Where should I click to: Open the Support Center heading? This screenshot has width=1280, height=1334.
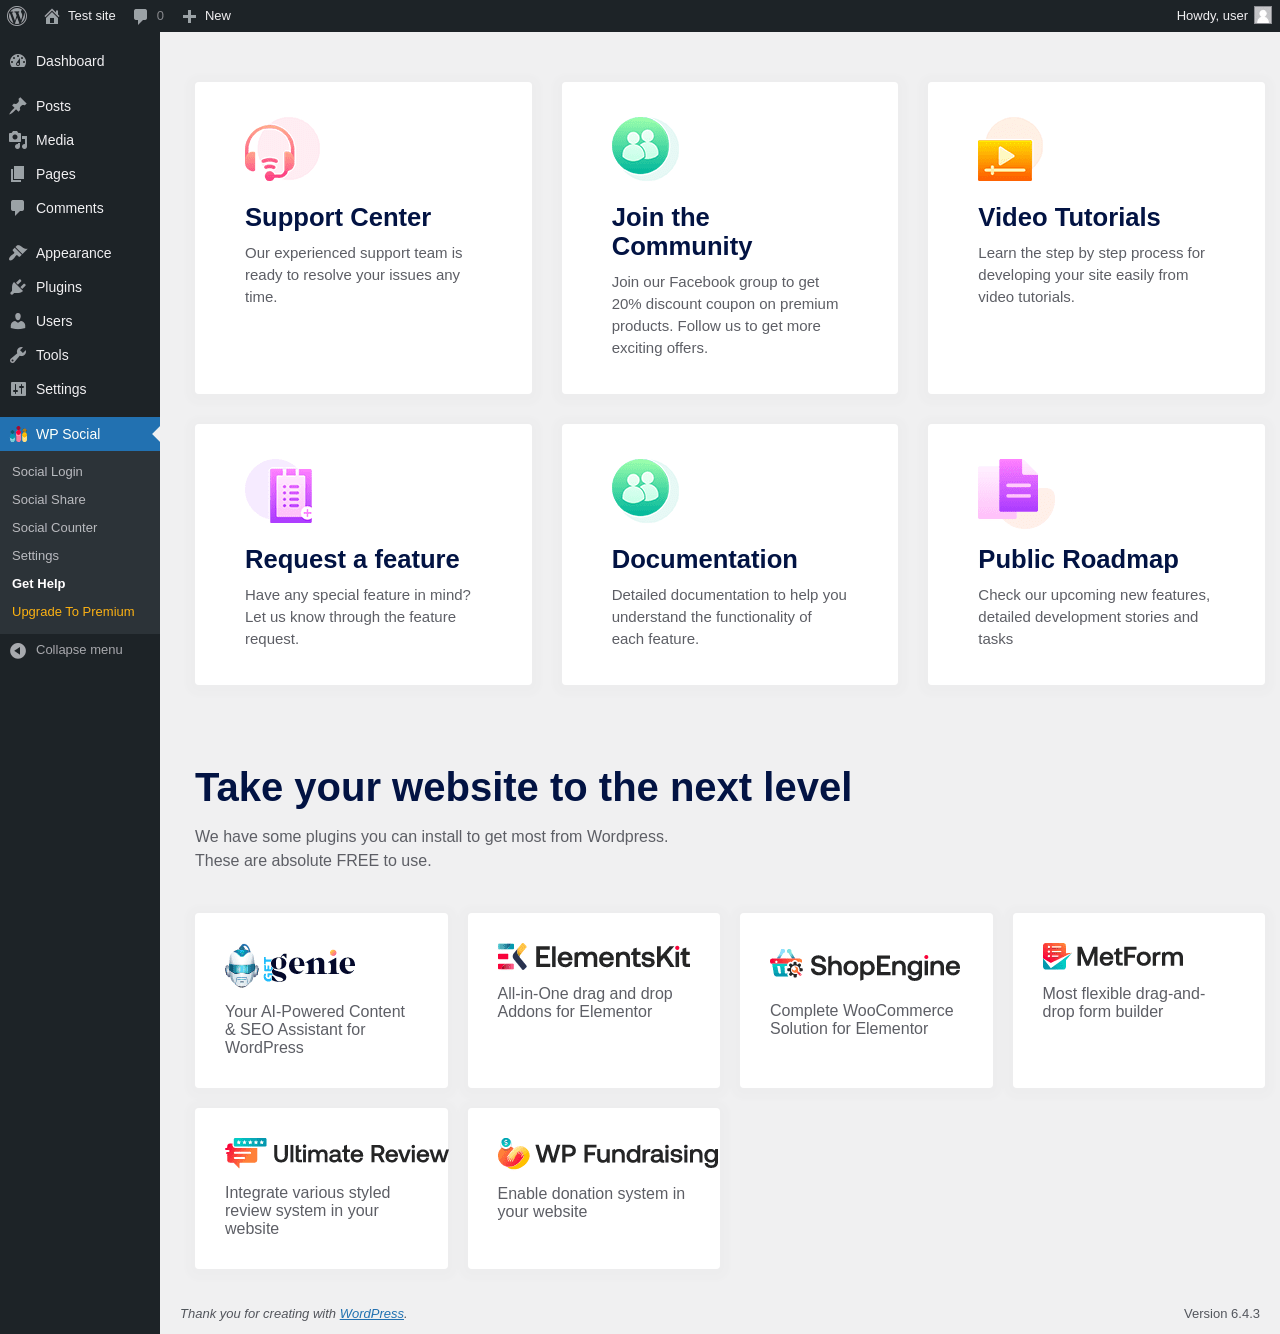click(338, 217)
